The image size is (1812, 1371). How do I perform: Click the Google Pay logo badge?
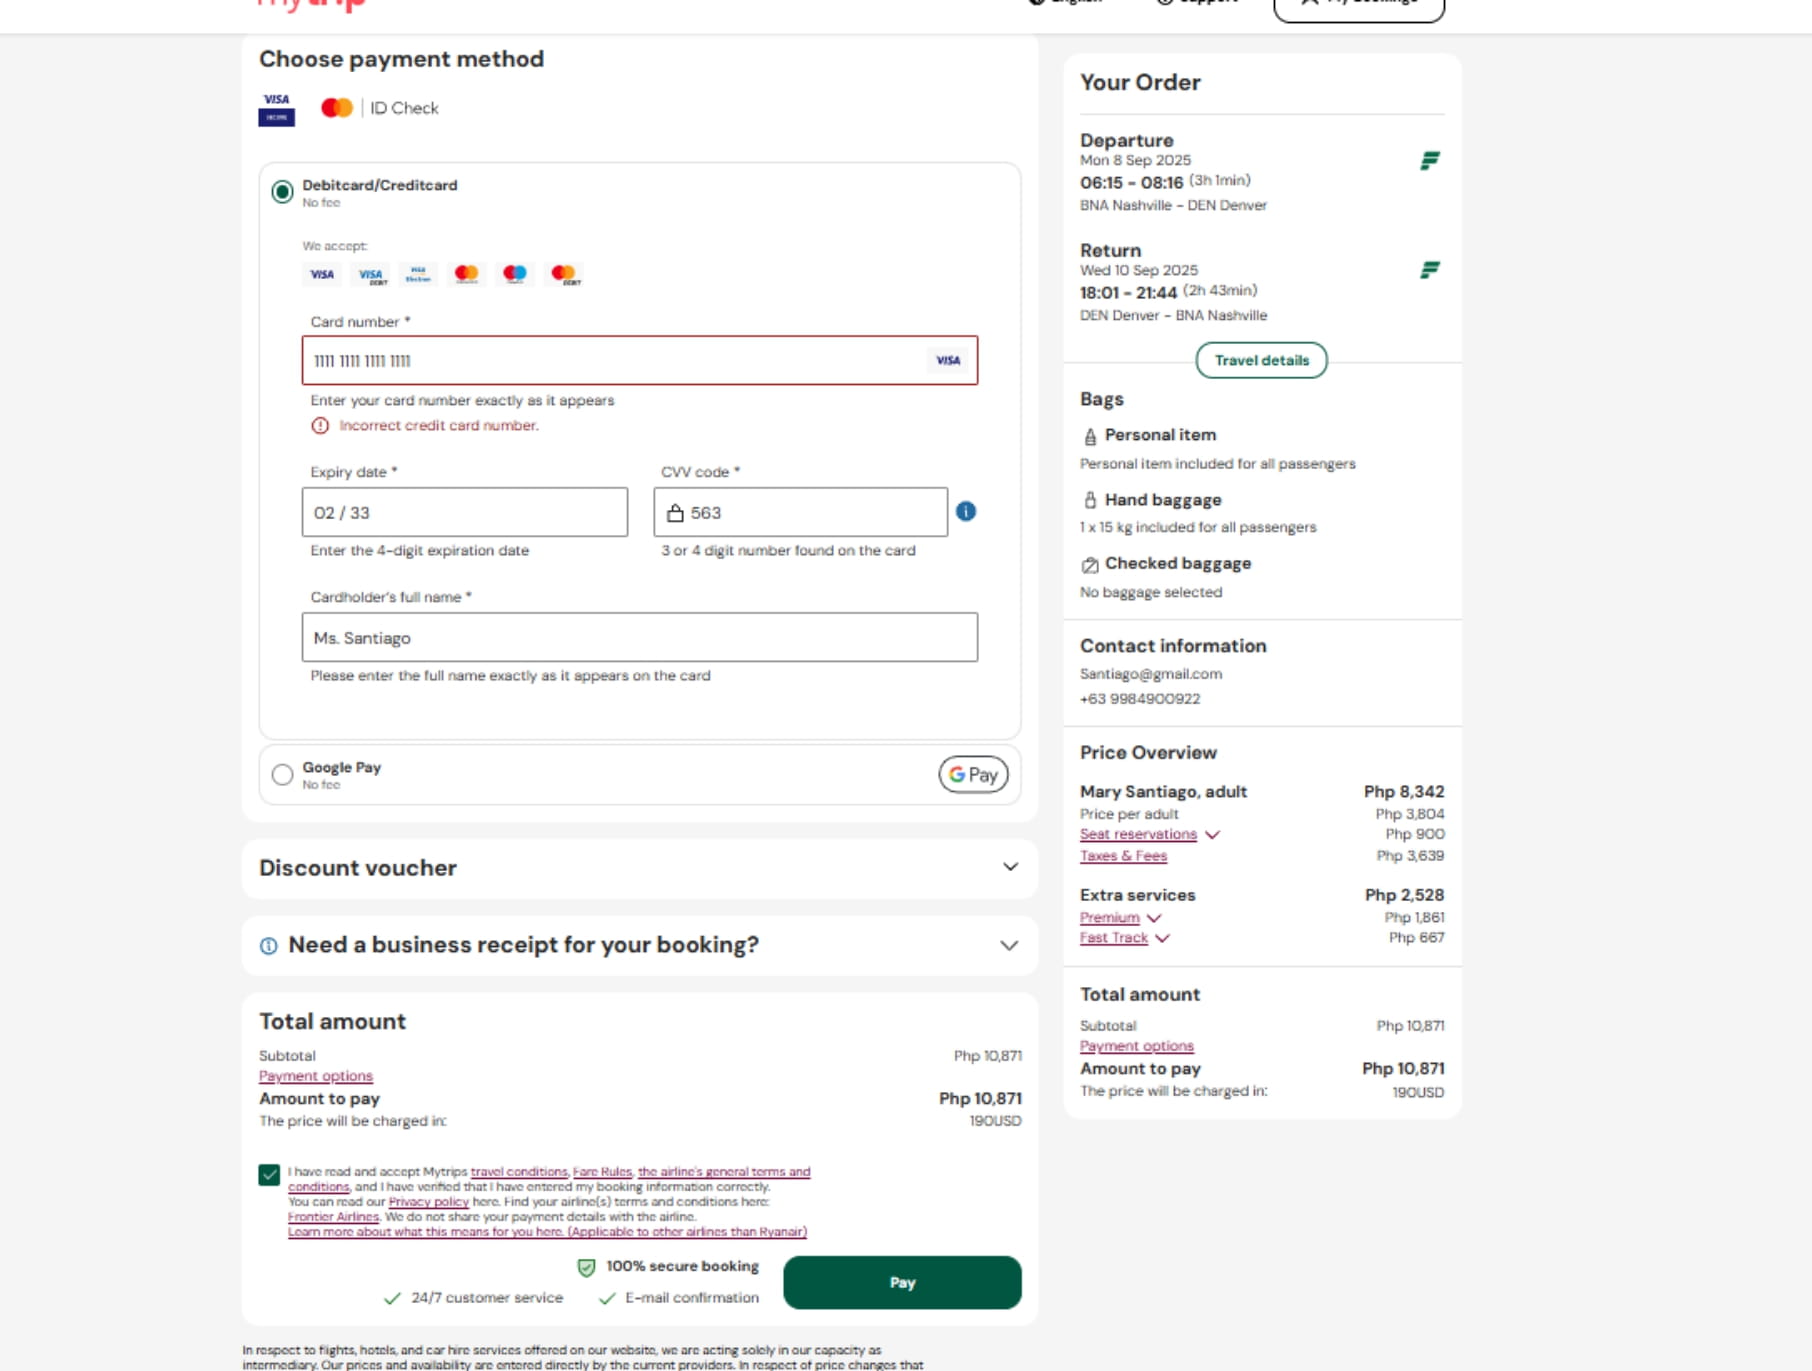tap(973, 774)
